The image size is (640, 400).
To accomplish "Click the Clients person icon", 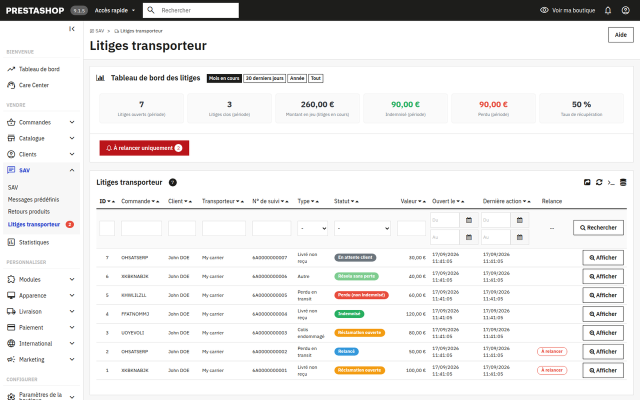I will (11, 154).
